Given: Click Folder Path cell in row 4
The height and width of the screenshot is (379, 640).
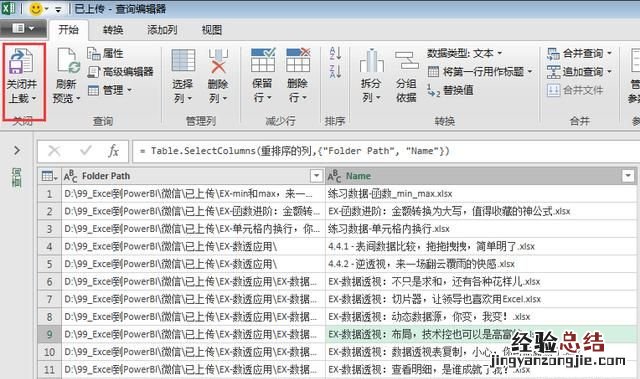Looking at the screenshot, I should point(193,246).
